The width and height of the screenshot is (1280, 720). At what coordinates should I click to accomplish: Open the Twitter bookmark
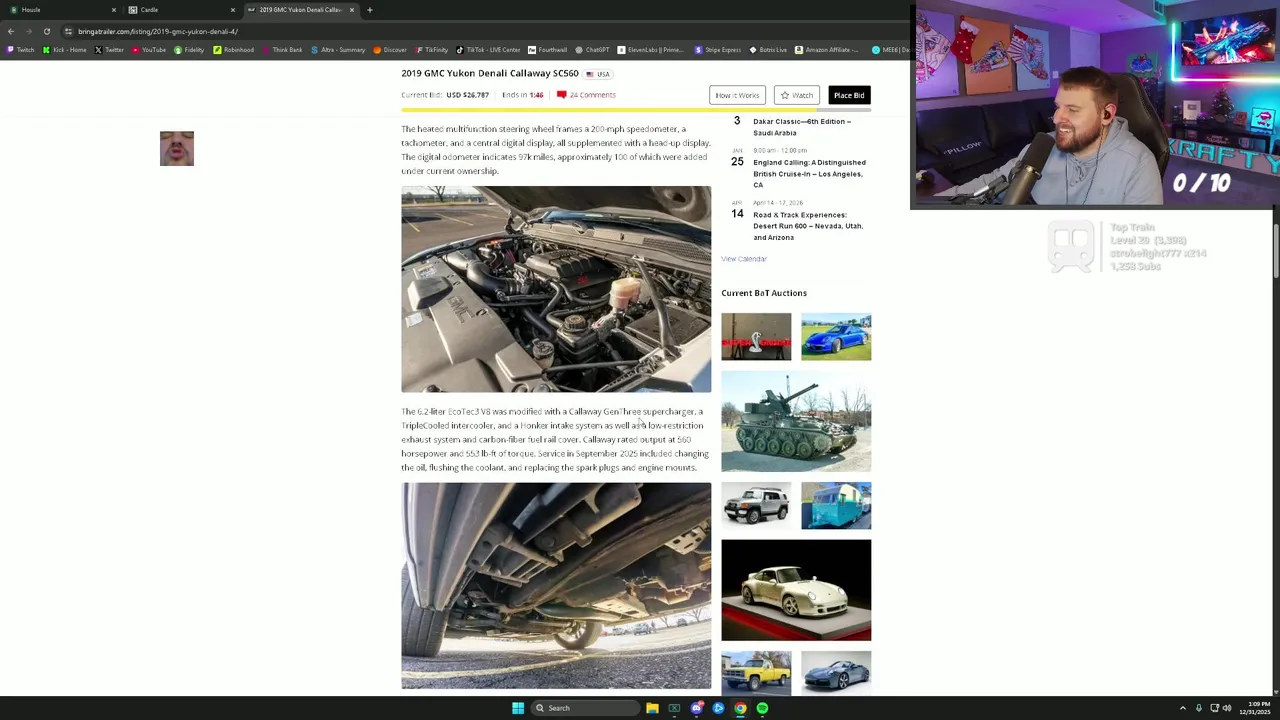coord(109,50)
